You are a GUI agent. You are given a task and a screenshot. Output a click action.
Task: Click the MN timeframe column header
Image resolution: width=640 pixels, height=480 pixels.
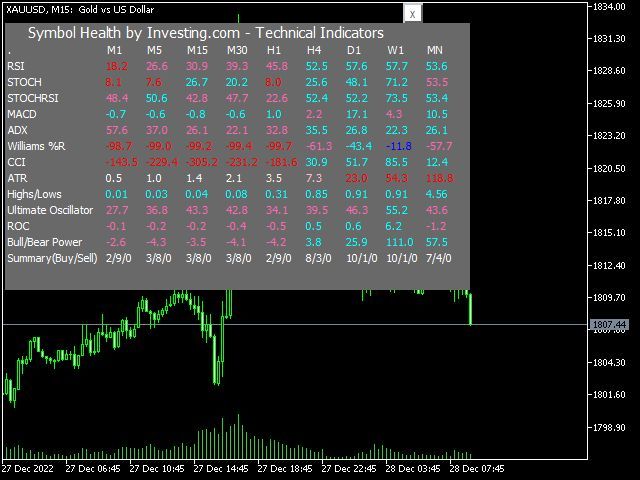click(435, 50)
